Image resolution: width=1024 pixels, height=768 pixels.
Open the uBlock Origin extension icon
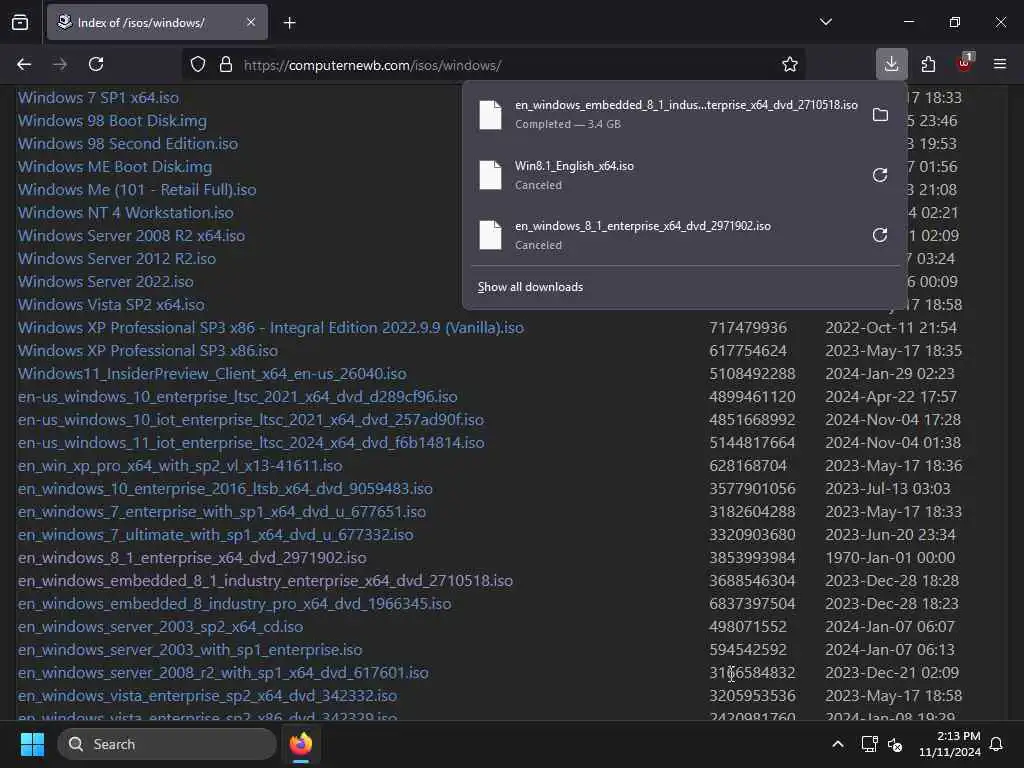pos(965,63)
